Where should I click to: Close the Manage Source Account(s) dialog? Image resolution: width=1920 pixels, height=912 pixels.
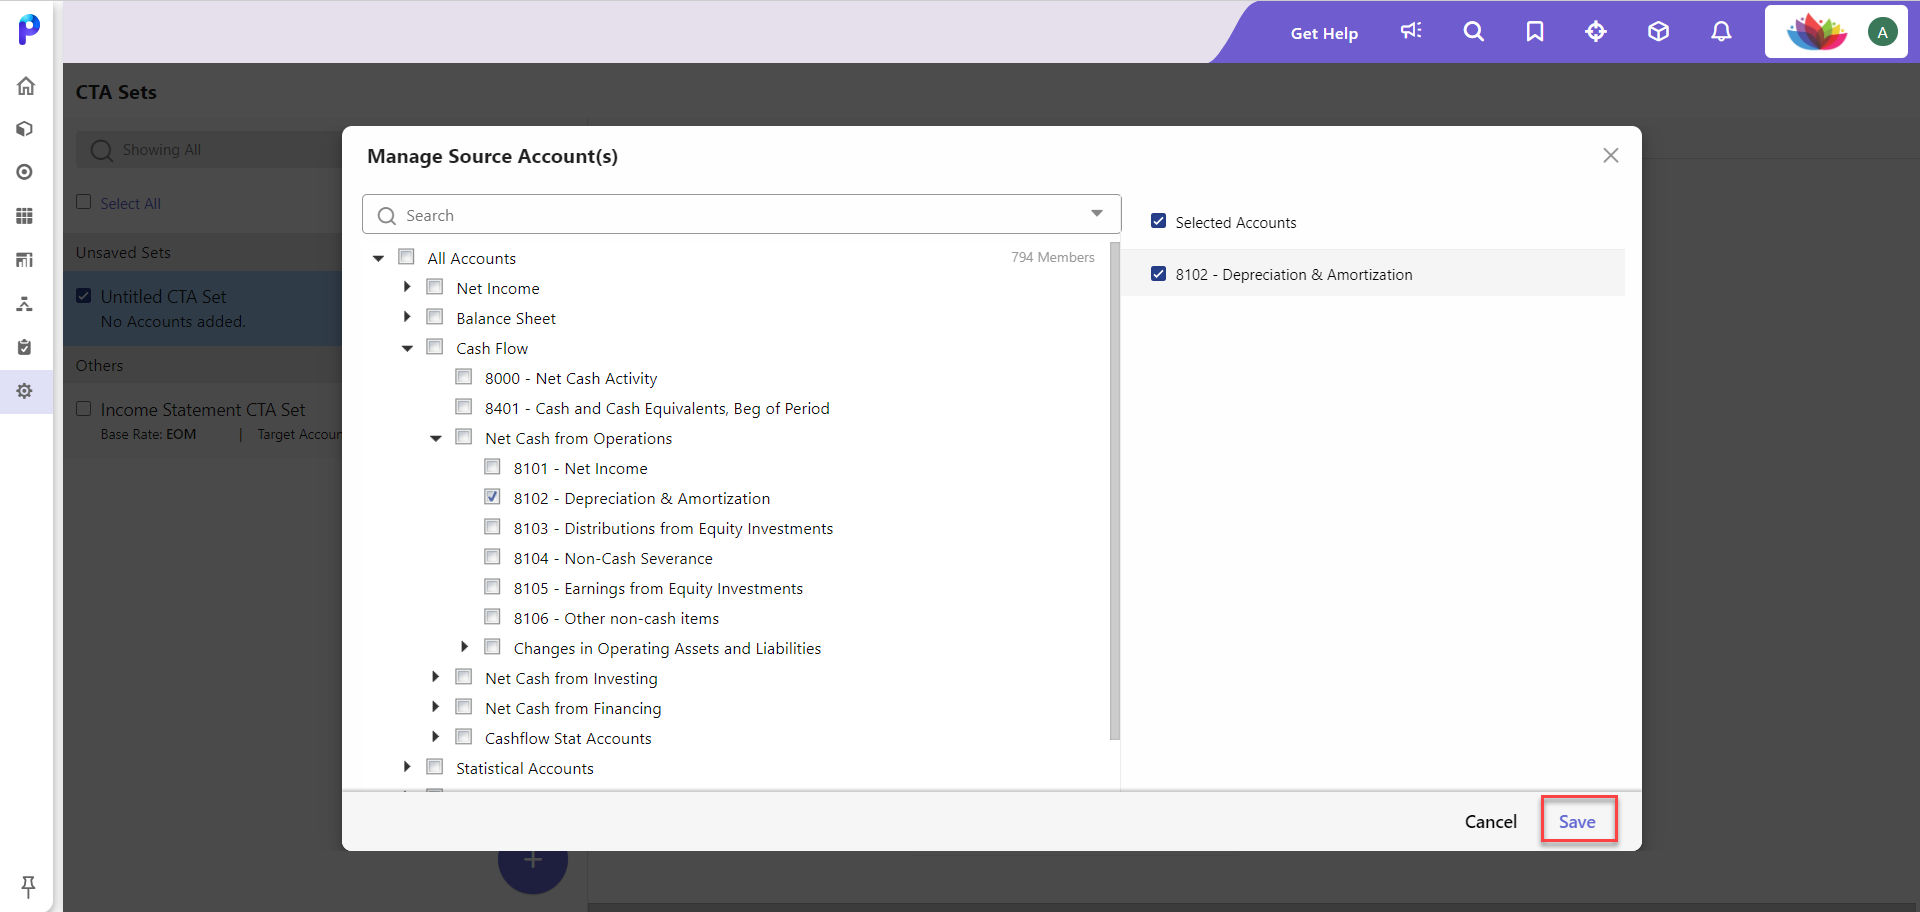1610,155
